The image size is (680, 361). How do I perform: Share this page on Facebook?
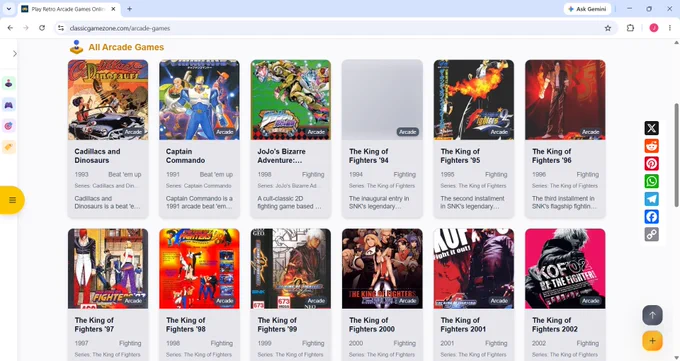(651, 217)
